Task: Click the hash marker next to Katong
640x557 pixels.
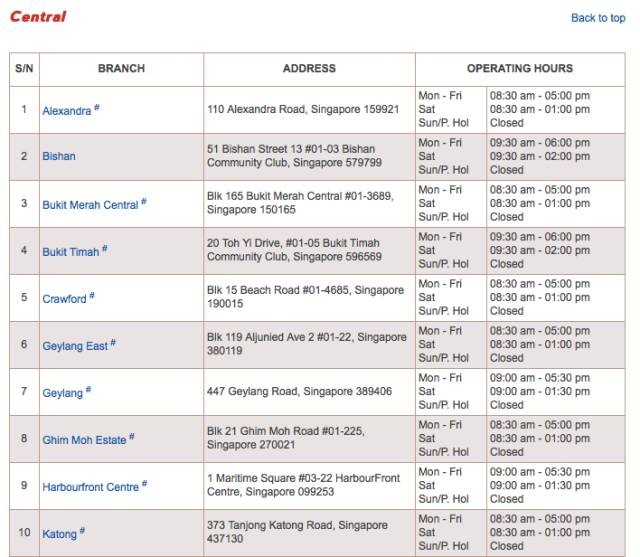Action: [82, 531]
